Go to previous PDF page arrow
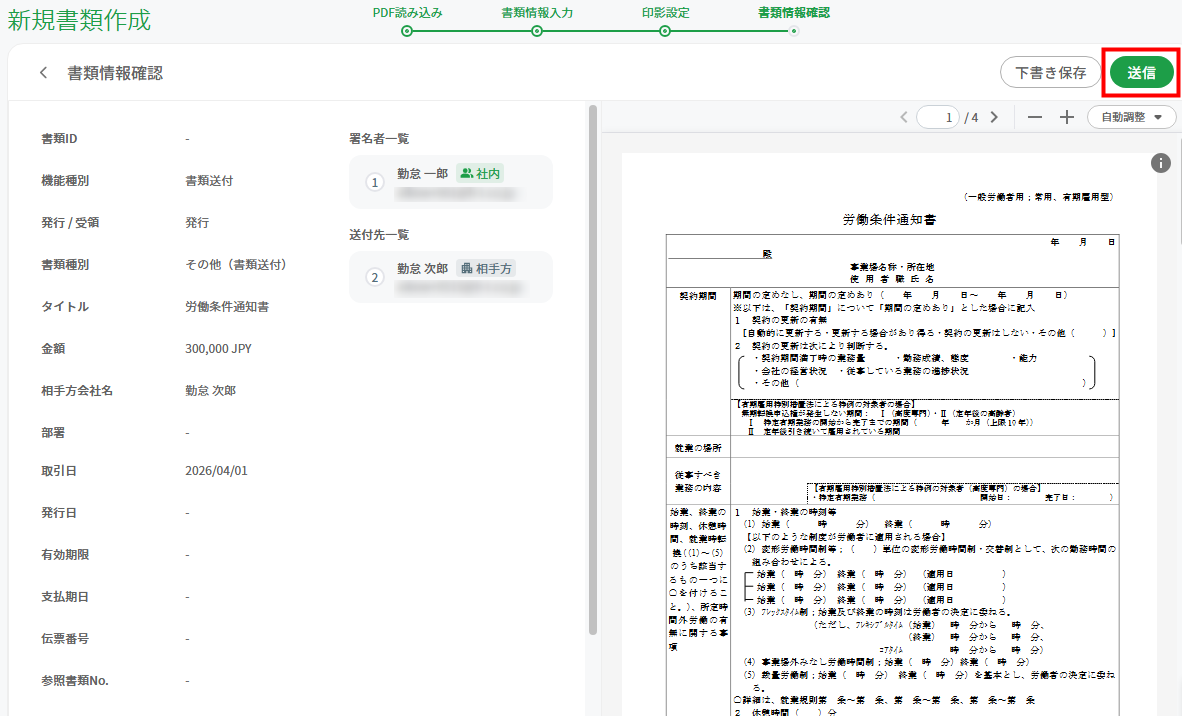This screenshot has height=716, width=1182. (x=904, y=117)
